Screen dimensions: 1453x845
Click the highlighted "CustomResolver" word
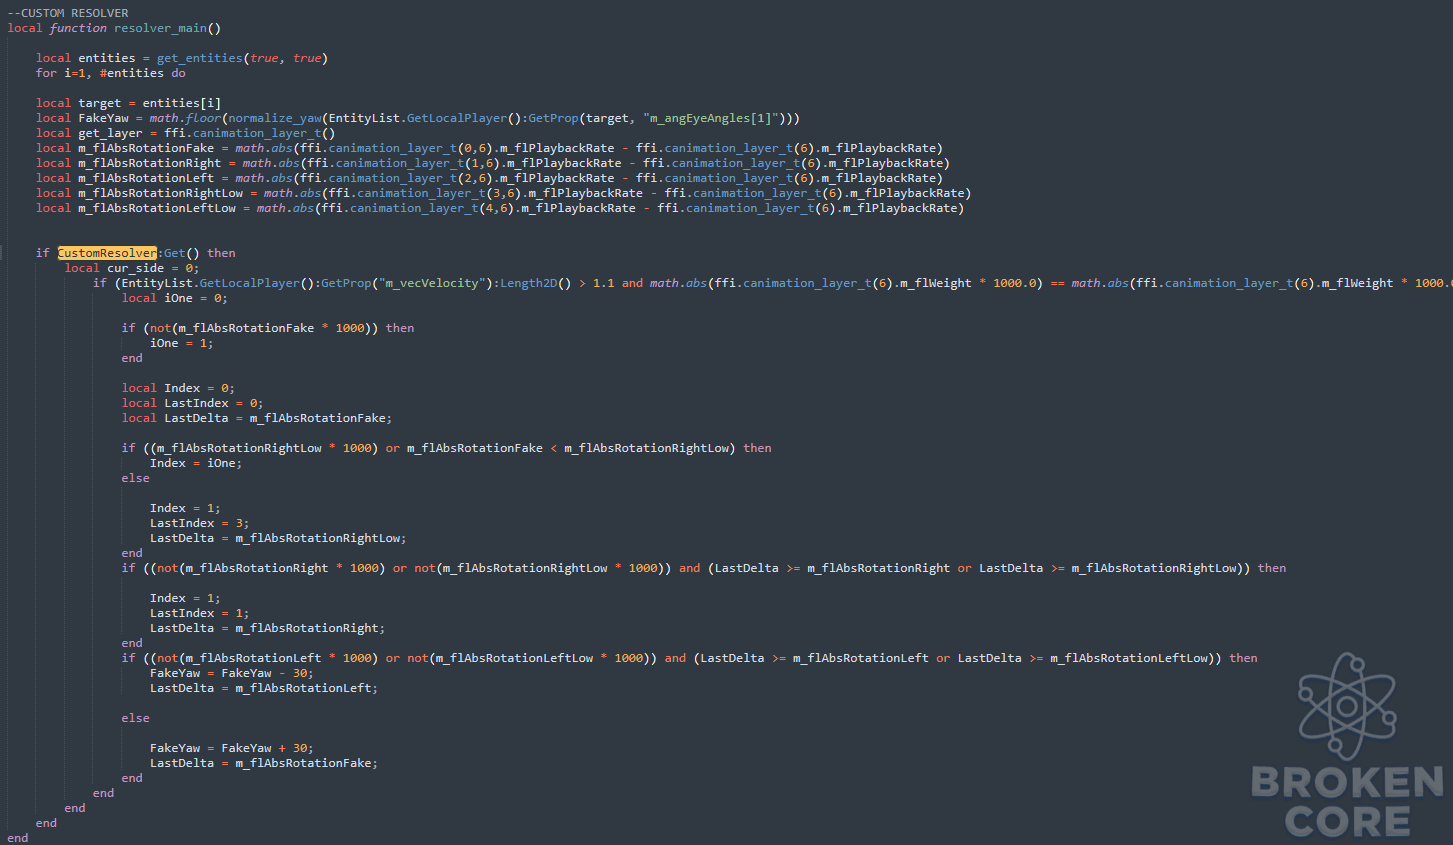(107, 253)
